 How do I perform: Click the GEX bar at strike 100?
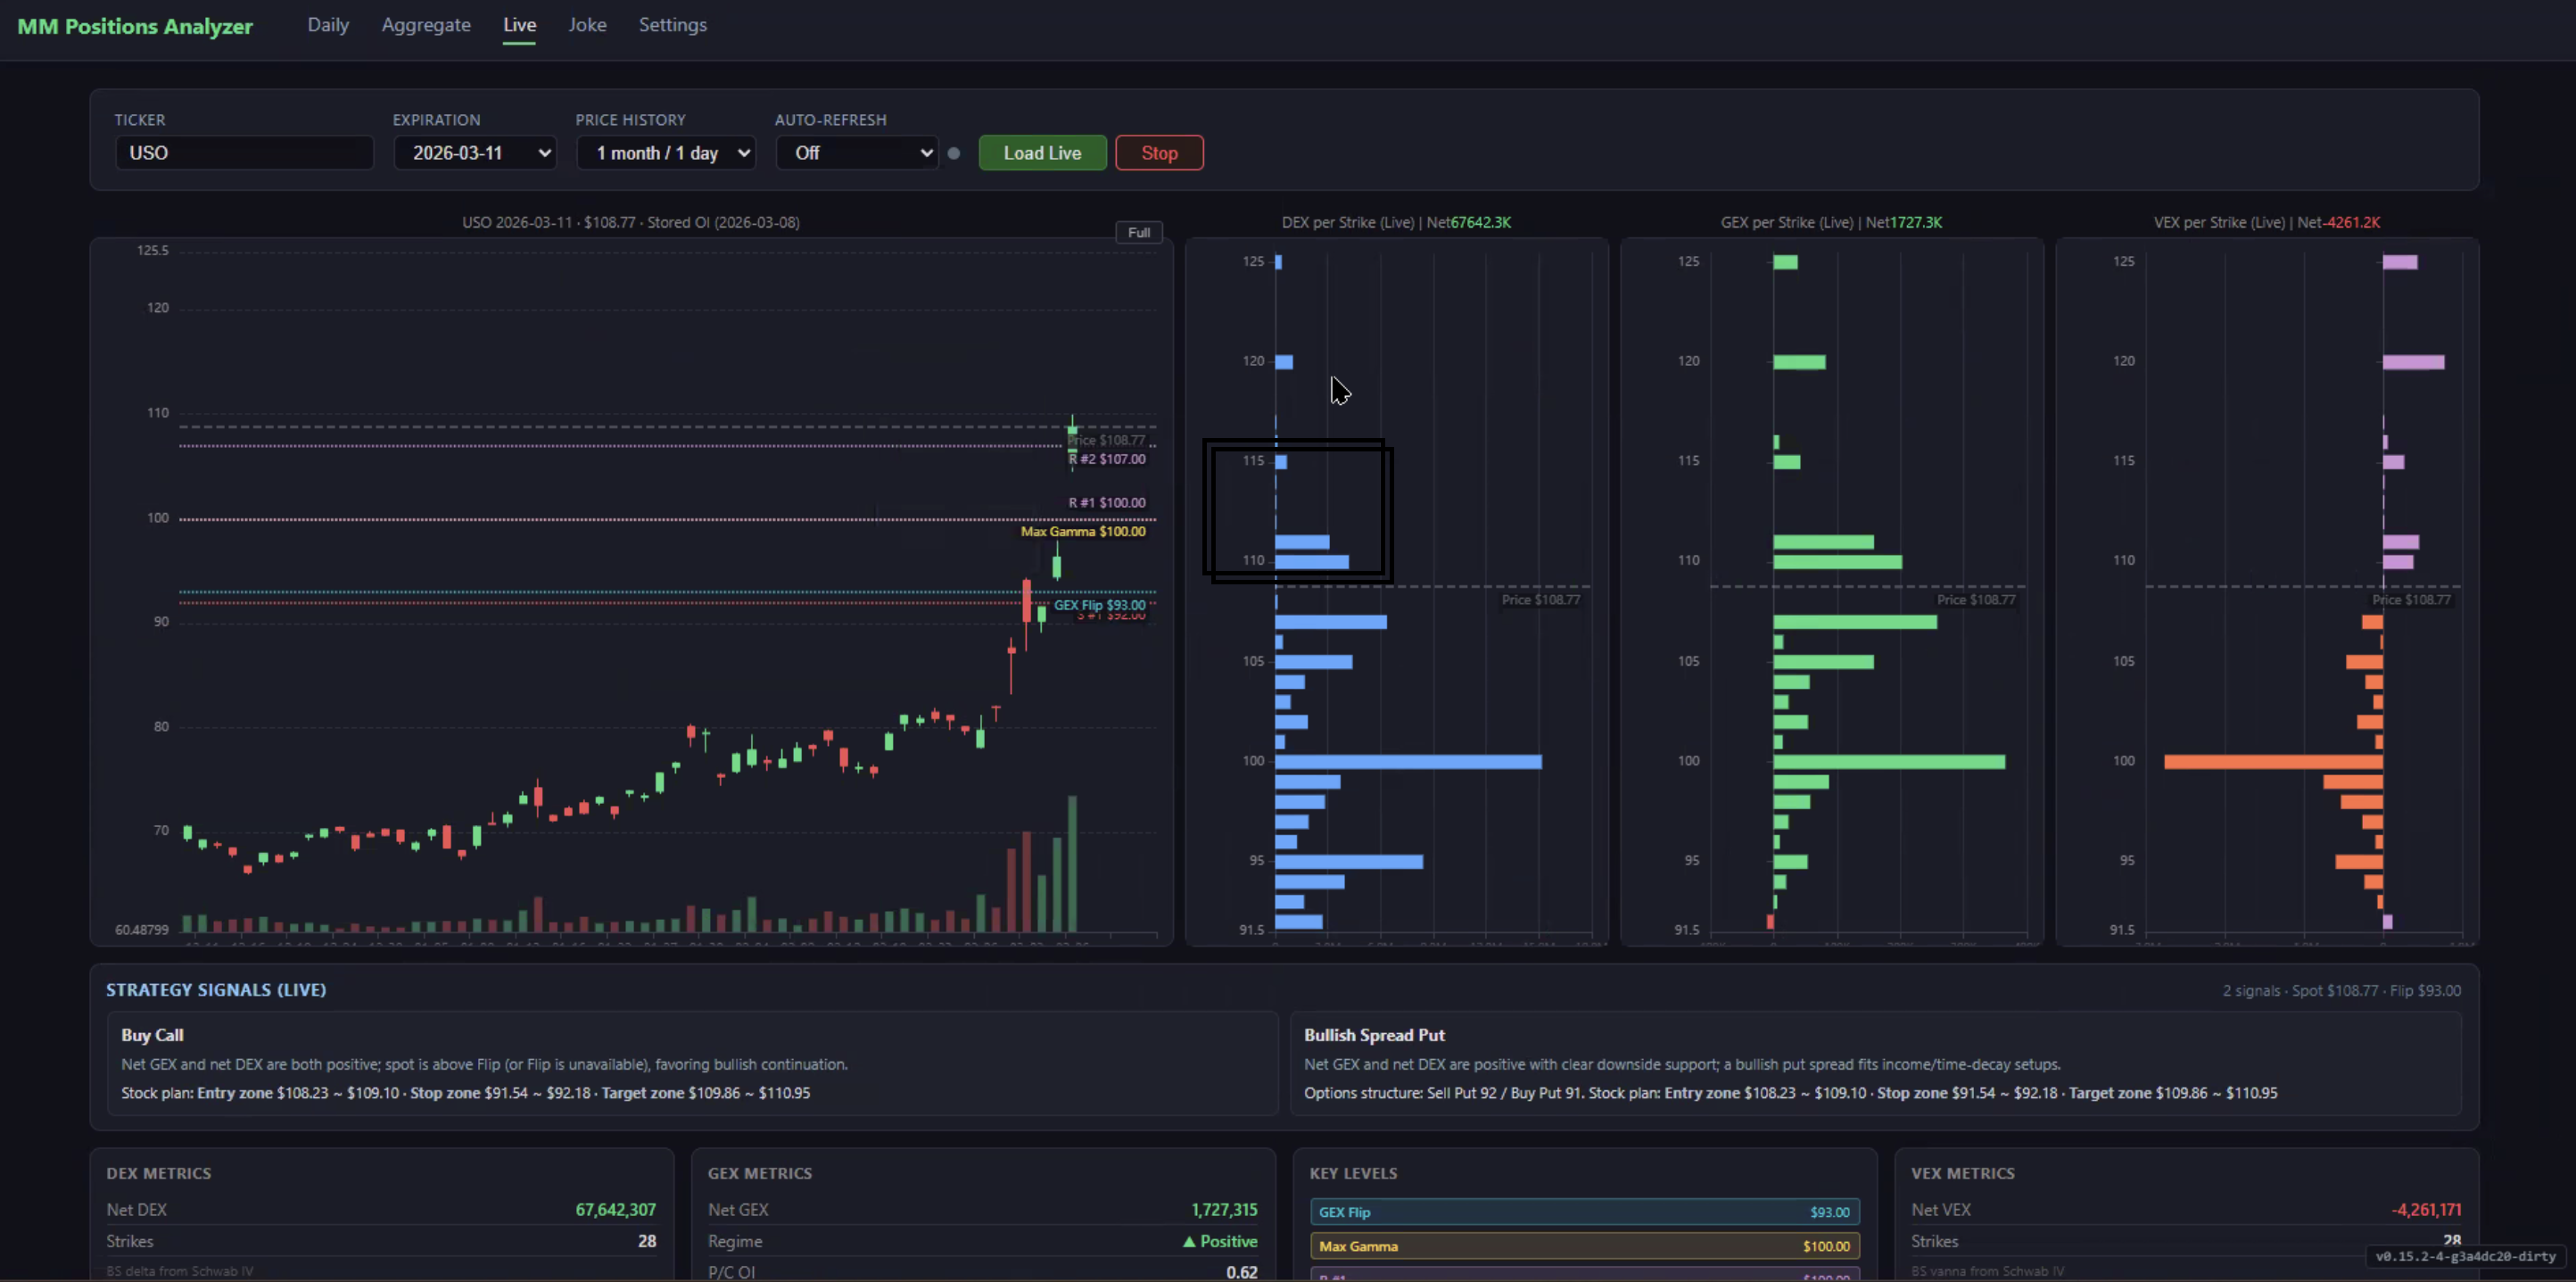tap(1889, 762)
